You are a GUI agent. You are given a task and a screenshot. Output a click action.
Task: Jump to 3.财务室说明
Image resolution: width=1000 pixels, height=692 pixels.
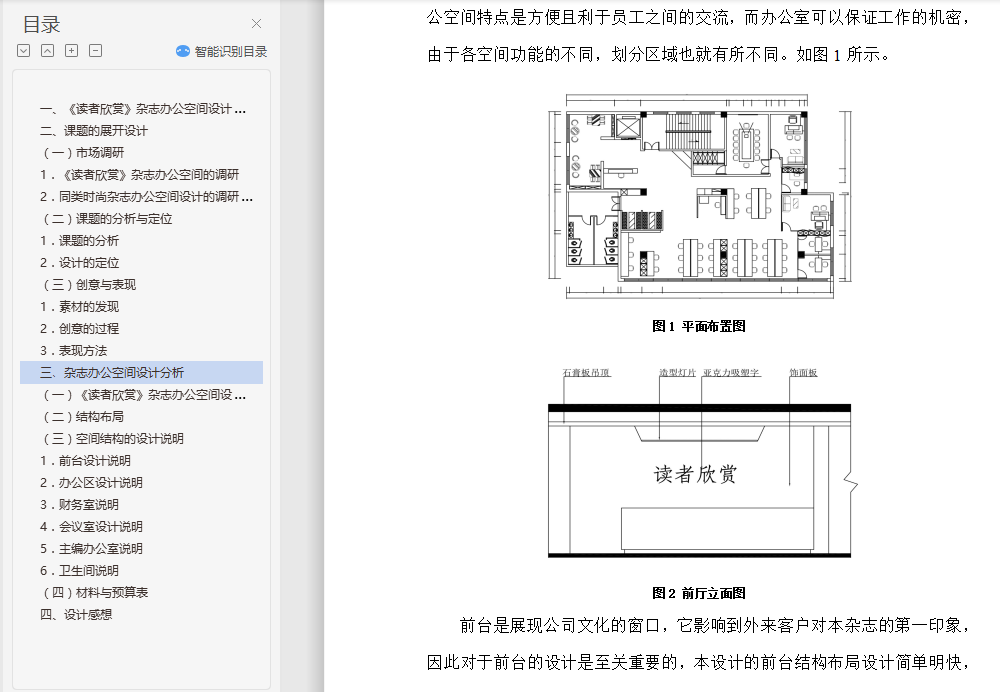click(x=79, y=505)
